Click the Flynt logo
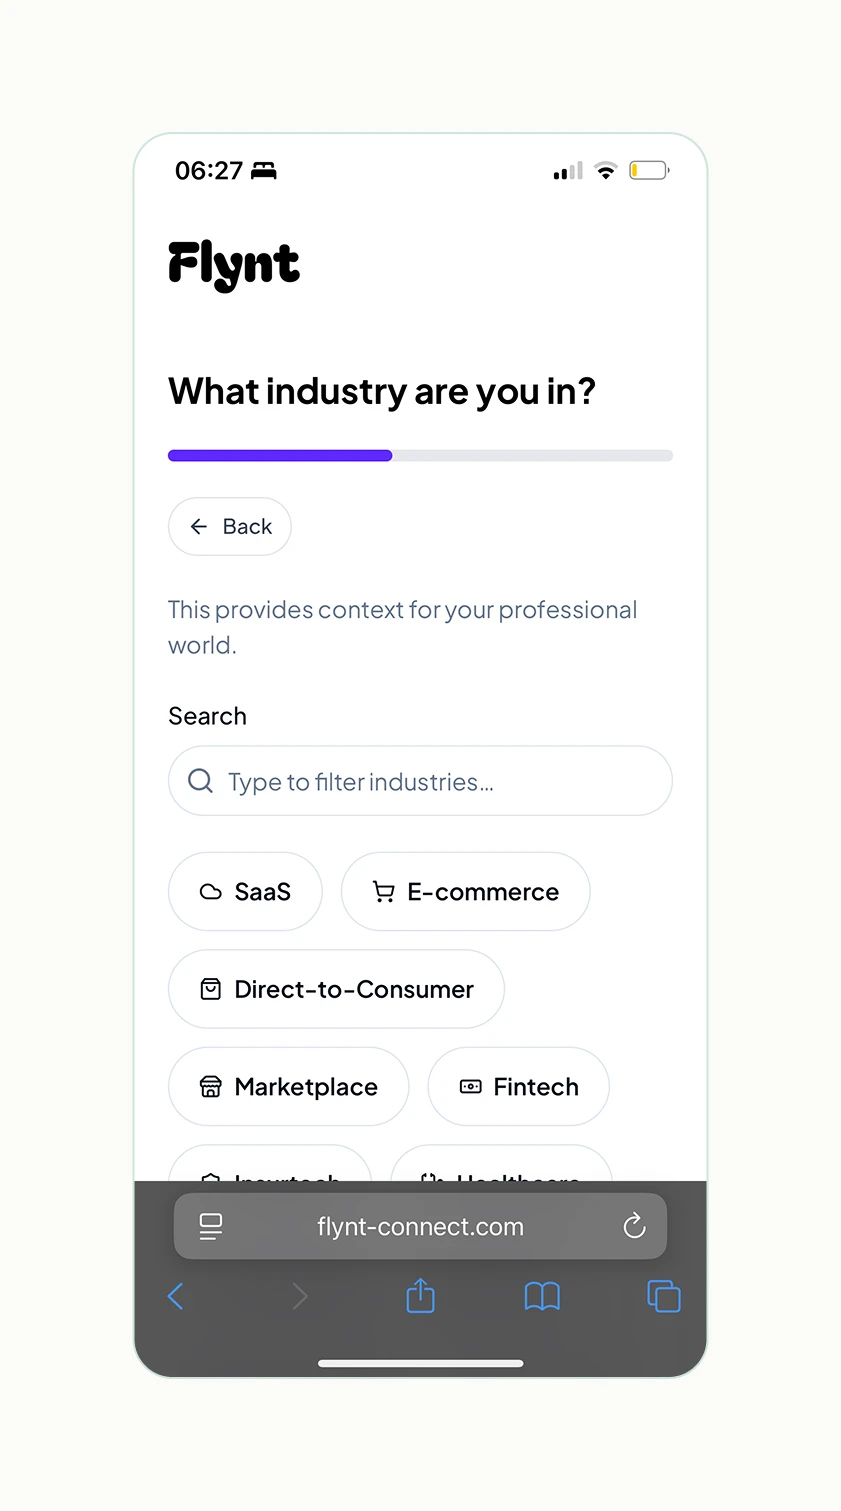841x1511 pixels. pyautogui.click(x=233, y=263)
